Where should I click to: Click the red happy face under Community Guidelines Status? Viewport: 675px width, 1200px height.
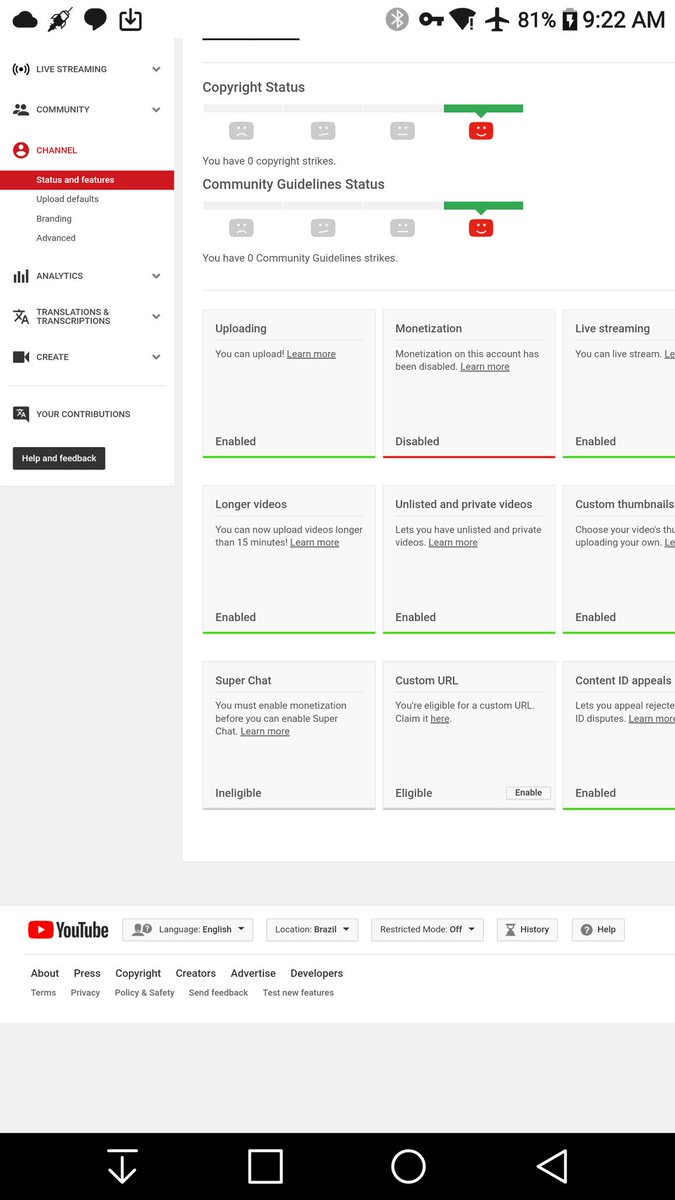(x=481, y=227)
